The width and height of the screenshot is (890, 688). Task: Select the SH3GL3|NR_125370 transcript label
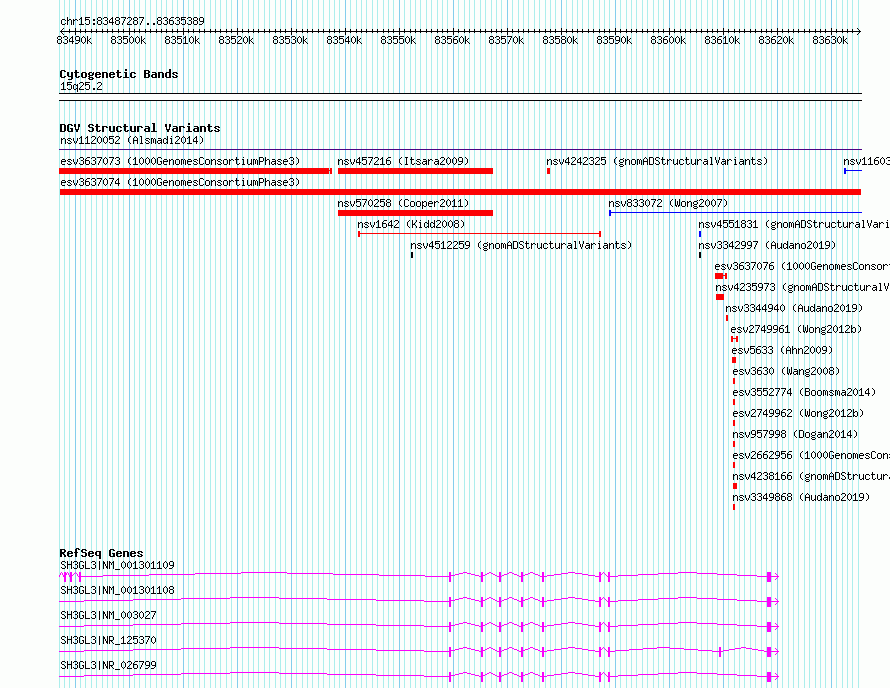coord(108,640)
